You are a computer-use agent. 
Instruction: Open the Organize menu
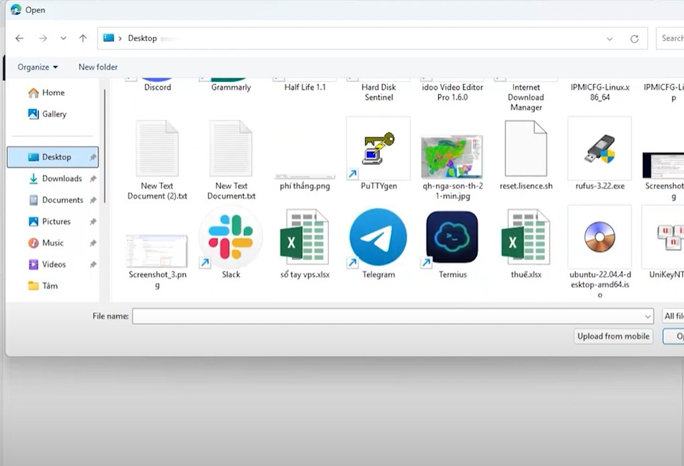(37, 67)
